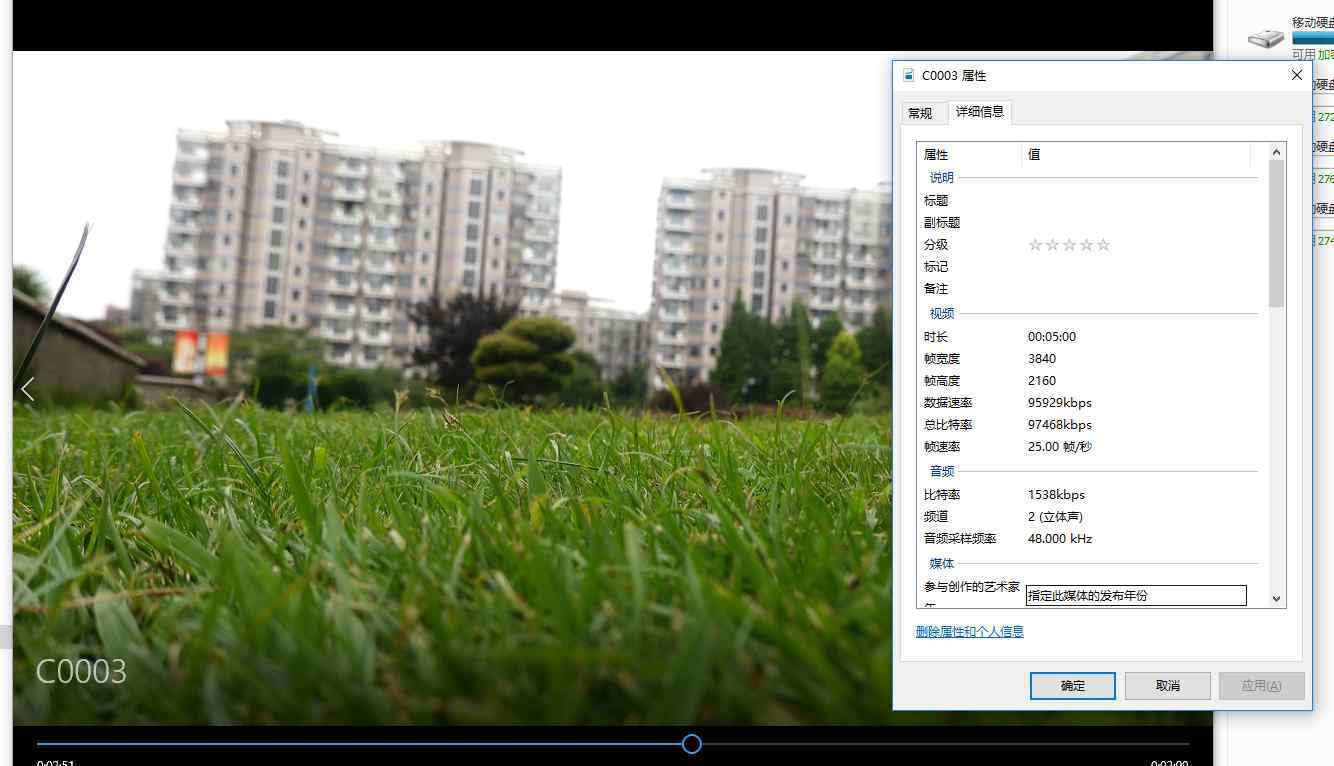Click the C0003 video title overlay
The height and width of the screenshot is (766, 1334).
point(81,671)
